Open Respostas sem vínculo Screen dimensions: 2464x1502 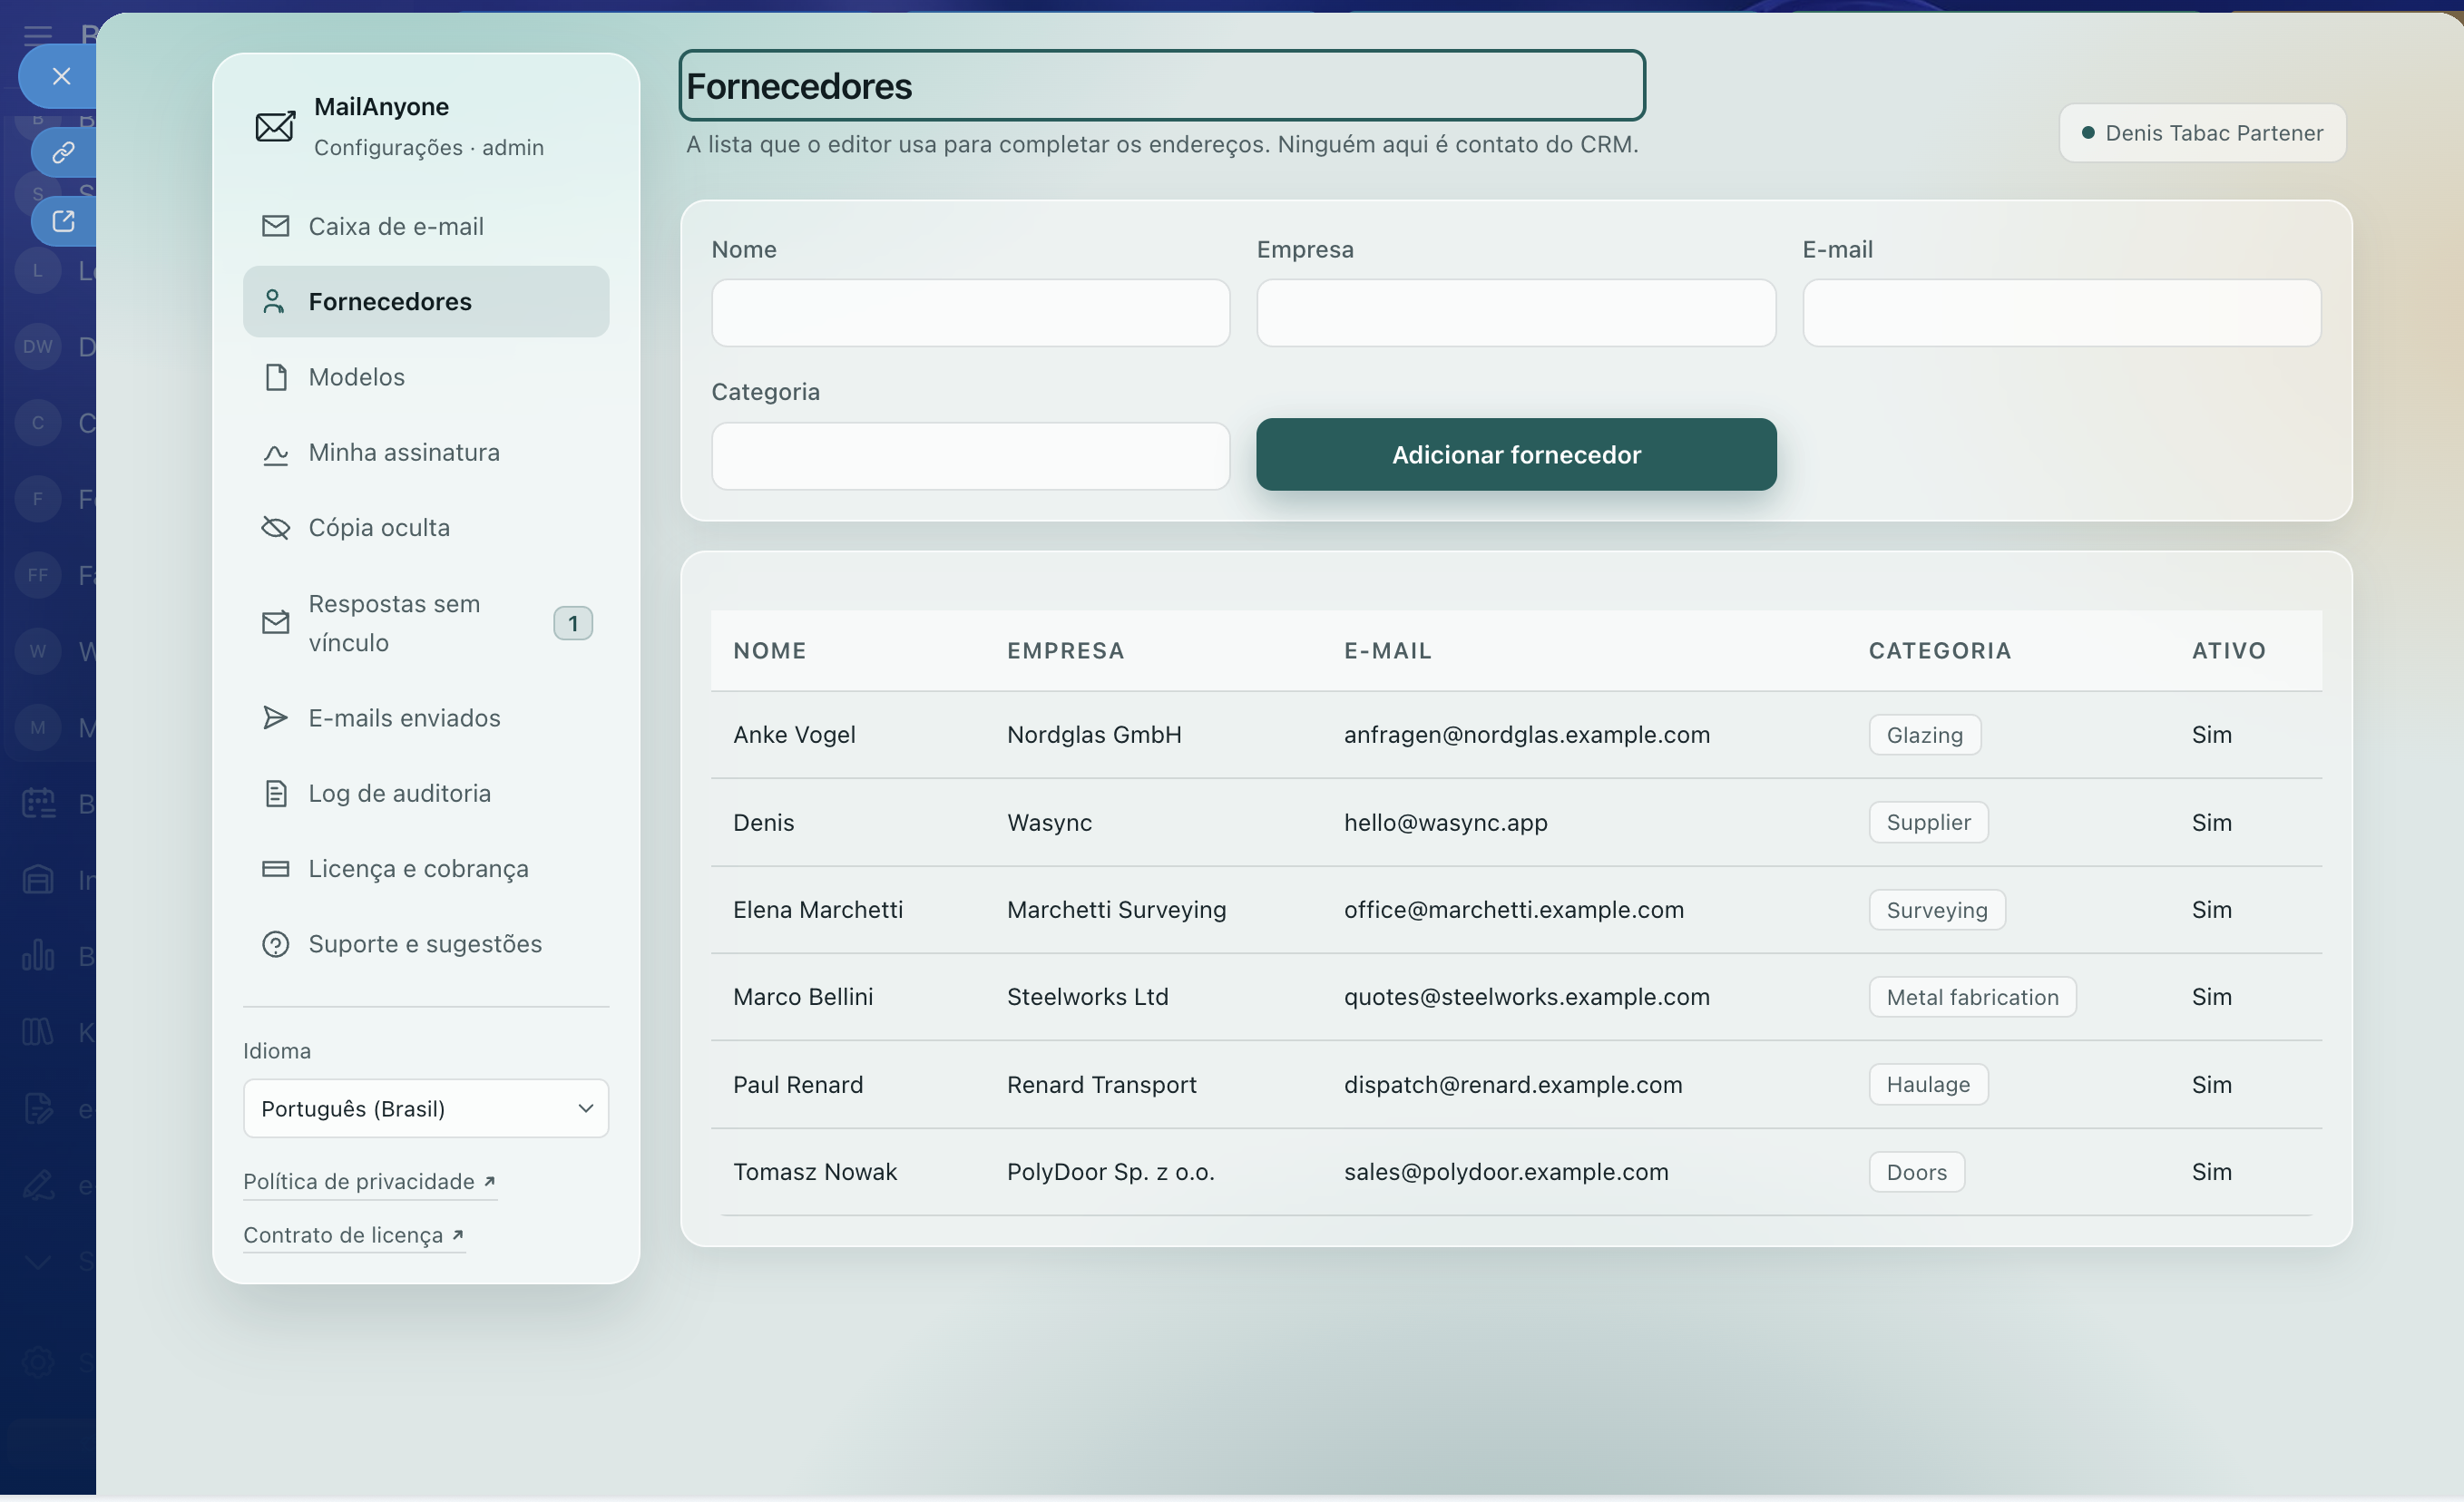point(426,623)
